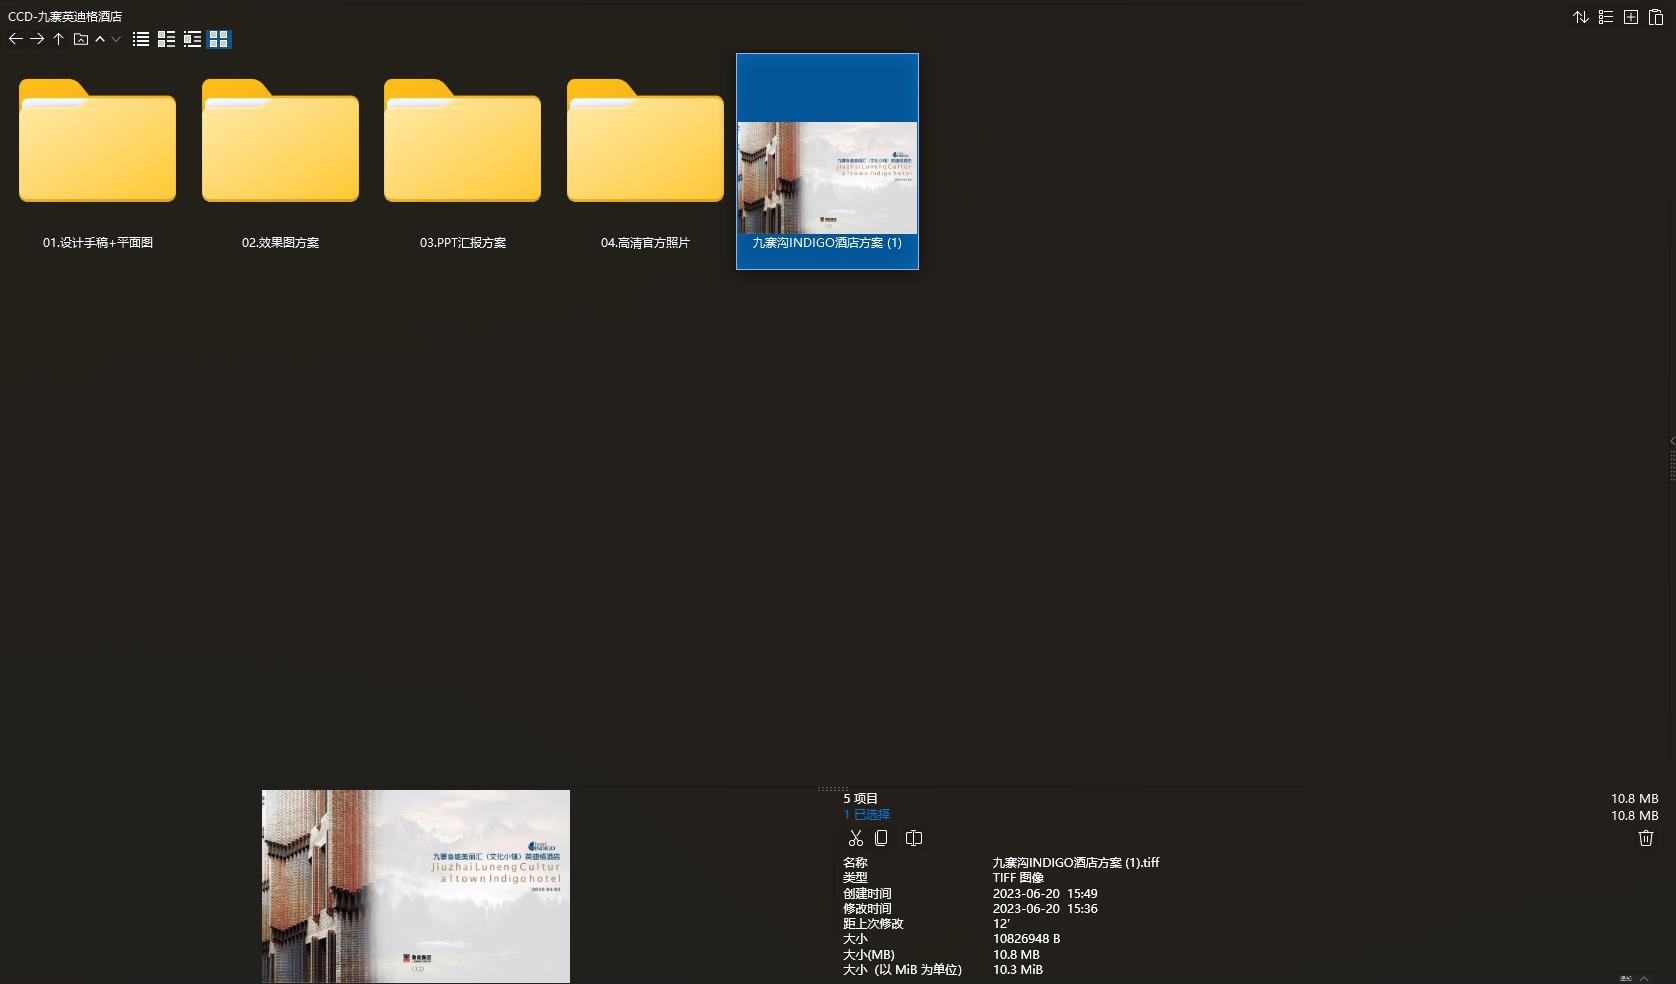Go back with the left arrow button
This screenshot has width=1676, height=984.
tap(15, 39)
